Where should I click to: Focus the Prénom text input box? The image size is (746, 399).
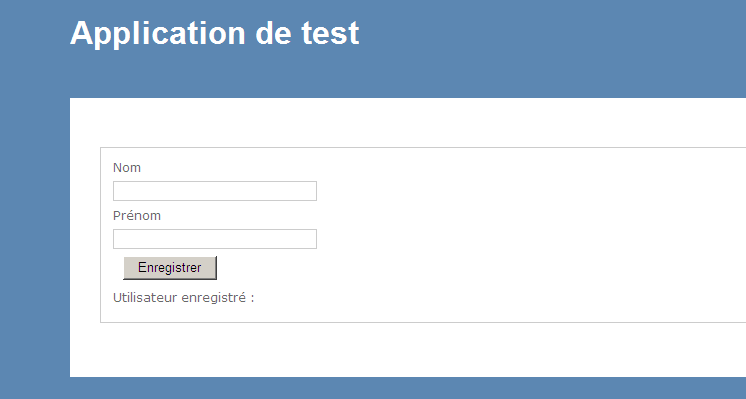[x=215, y=239]
